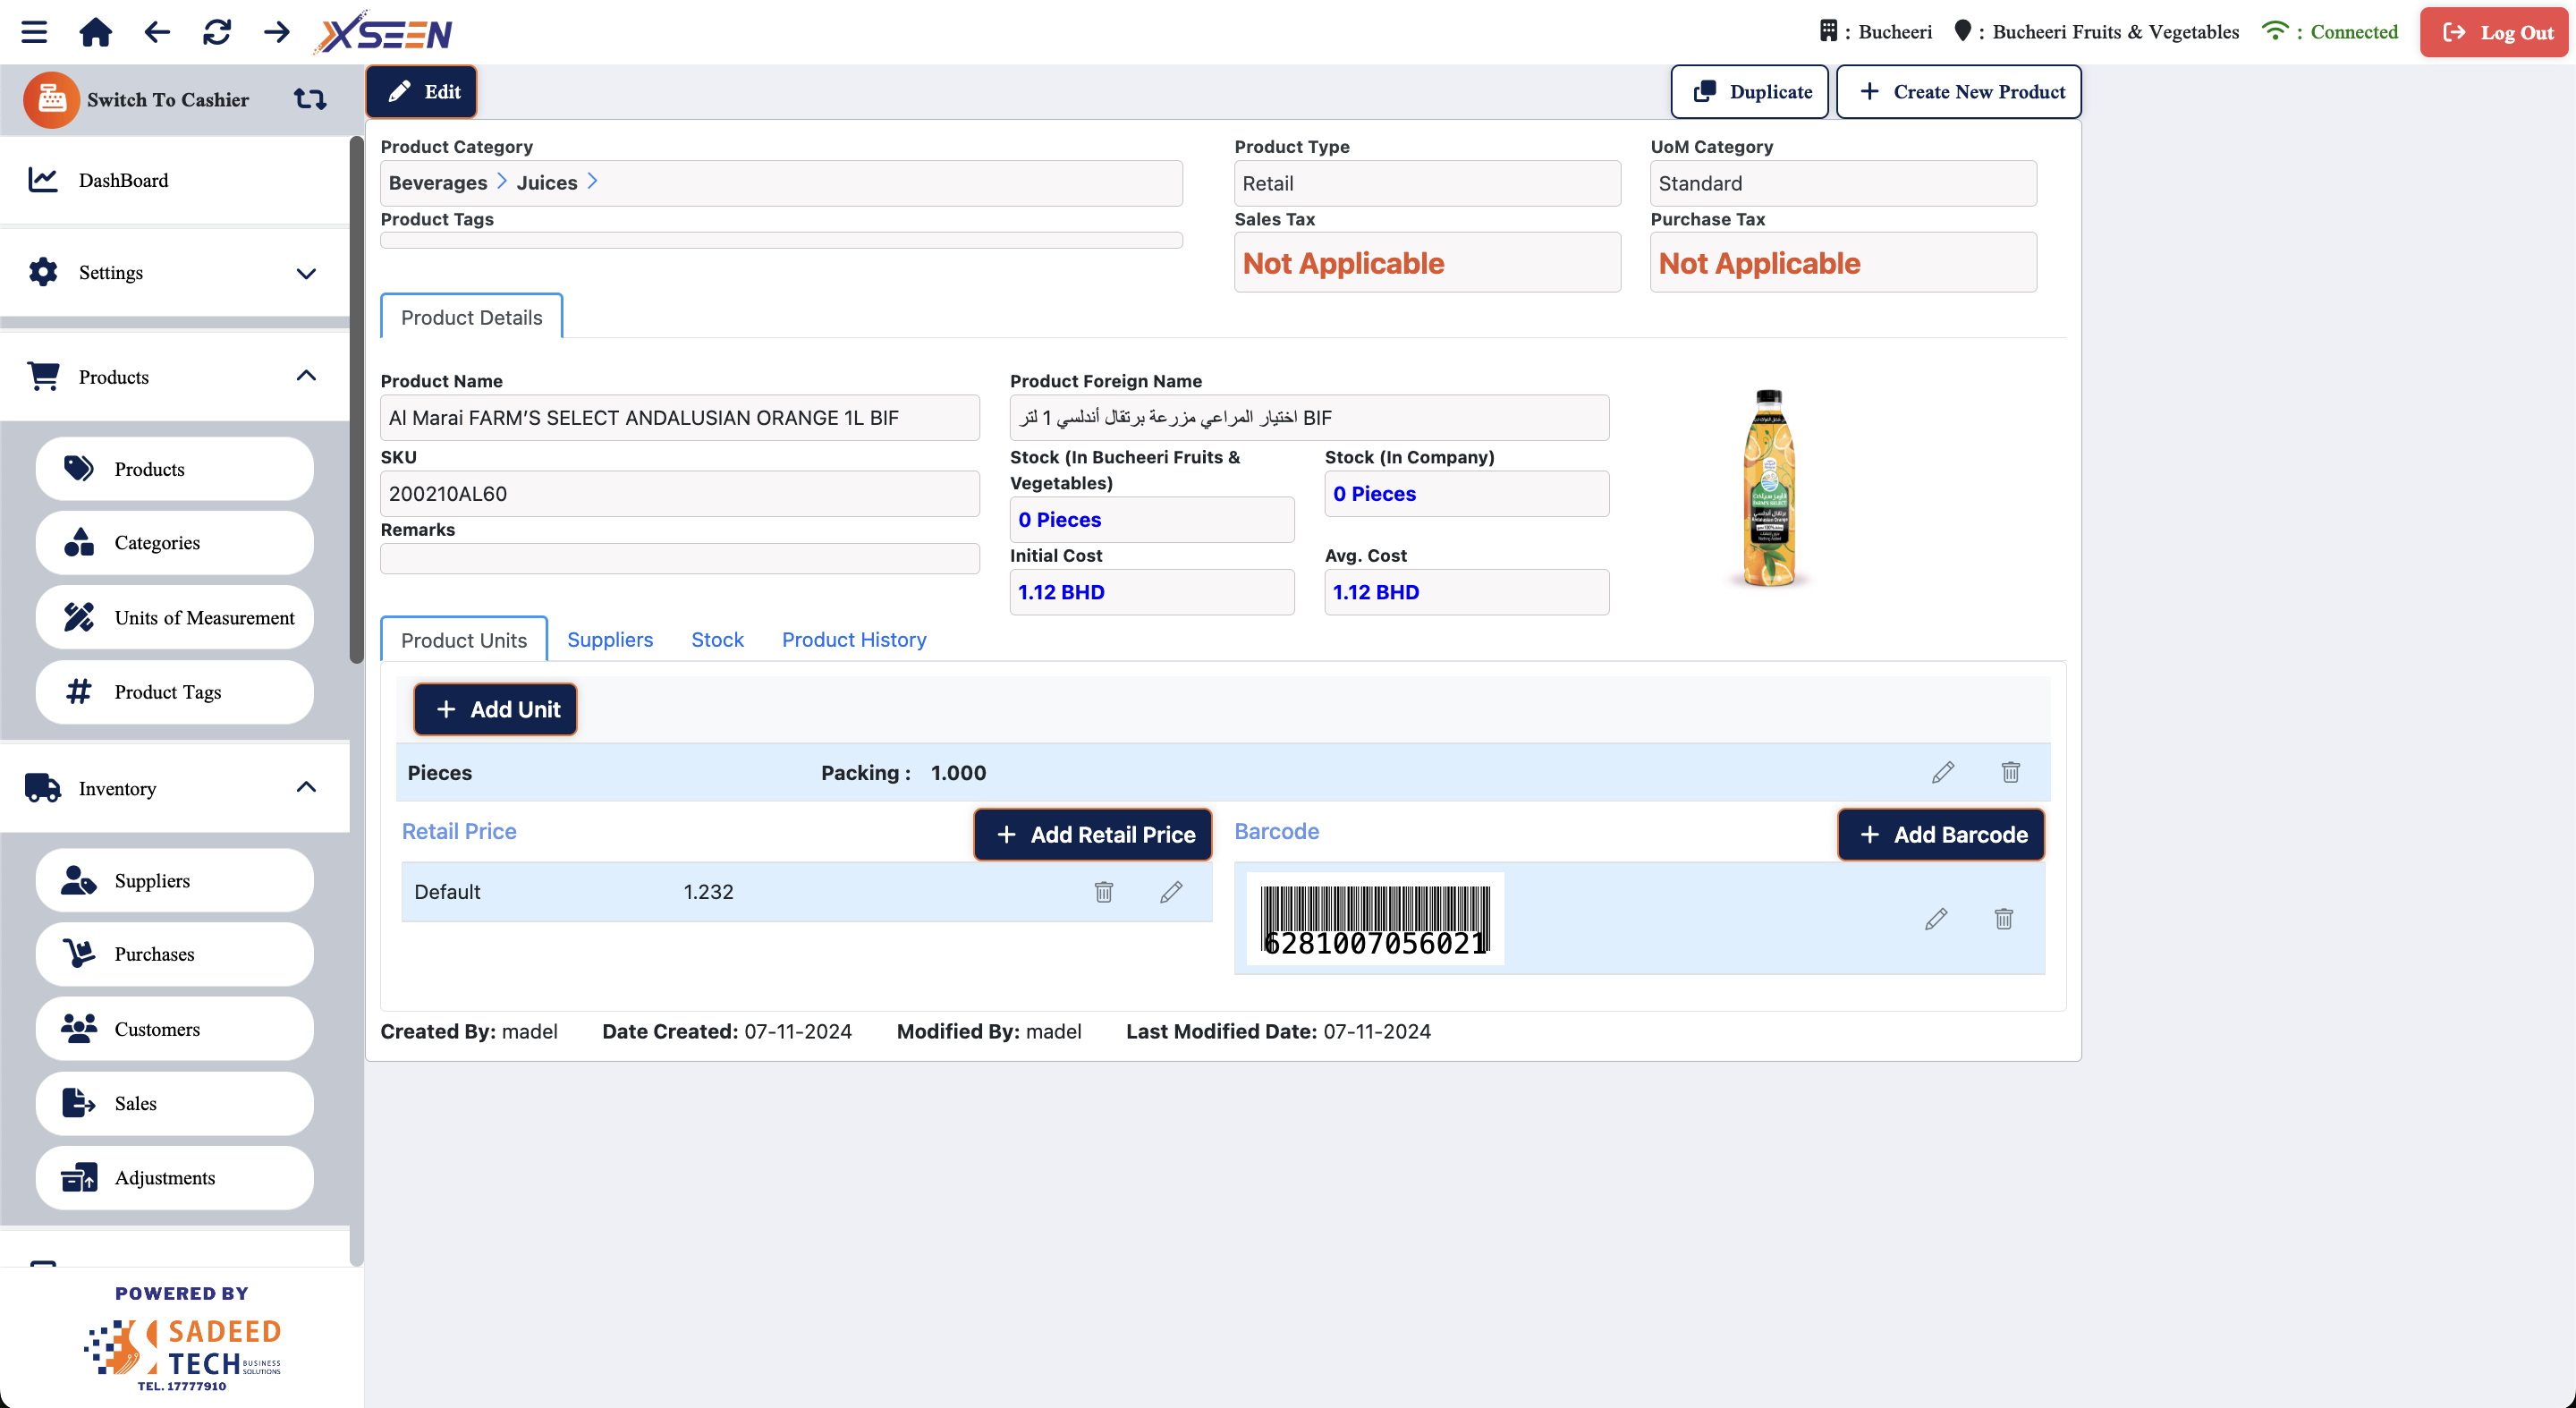
Task: Switch to Product History tab
Action: [x=854, y=639]
